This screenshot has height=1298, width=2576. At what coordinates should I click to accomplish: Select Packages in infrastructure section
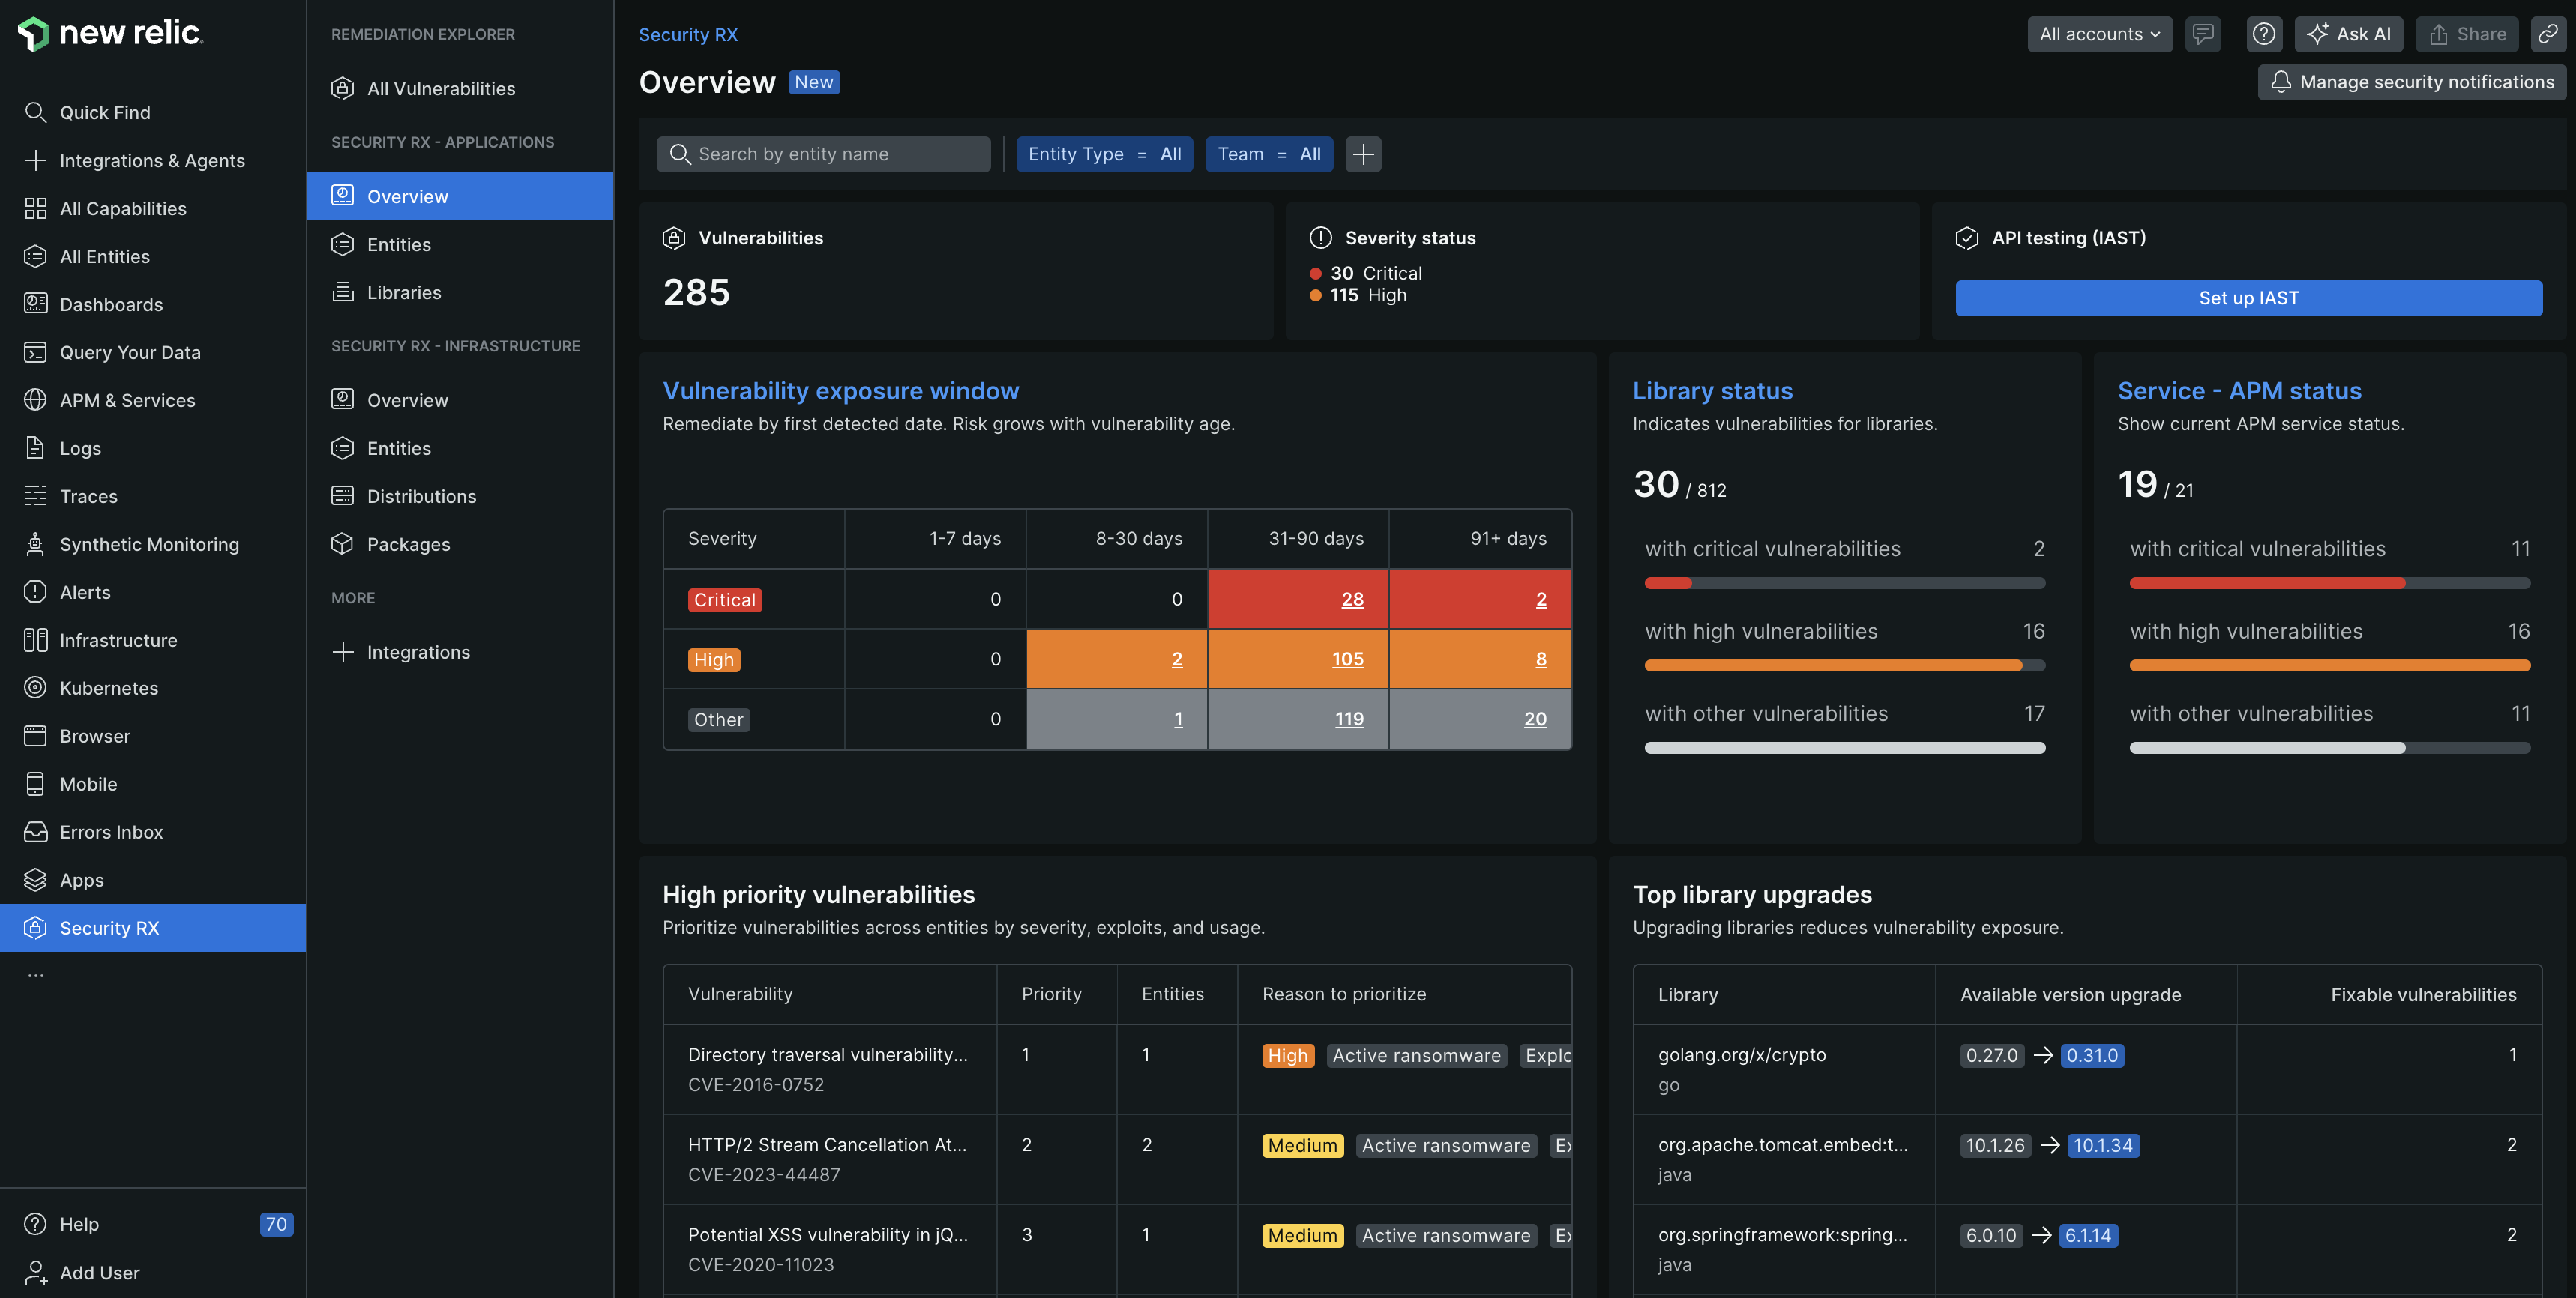[408, 544]
